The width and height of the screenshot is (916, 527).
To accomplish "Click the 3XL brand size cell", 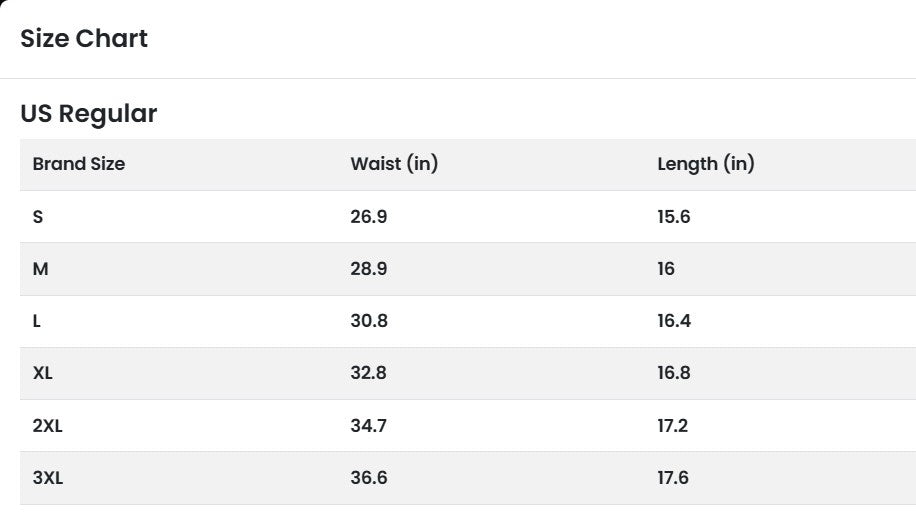I will click(47, 478).
